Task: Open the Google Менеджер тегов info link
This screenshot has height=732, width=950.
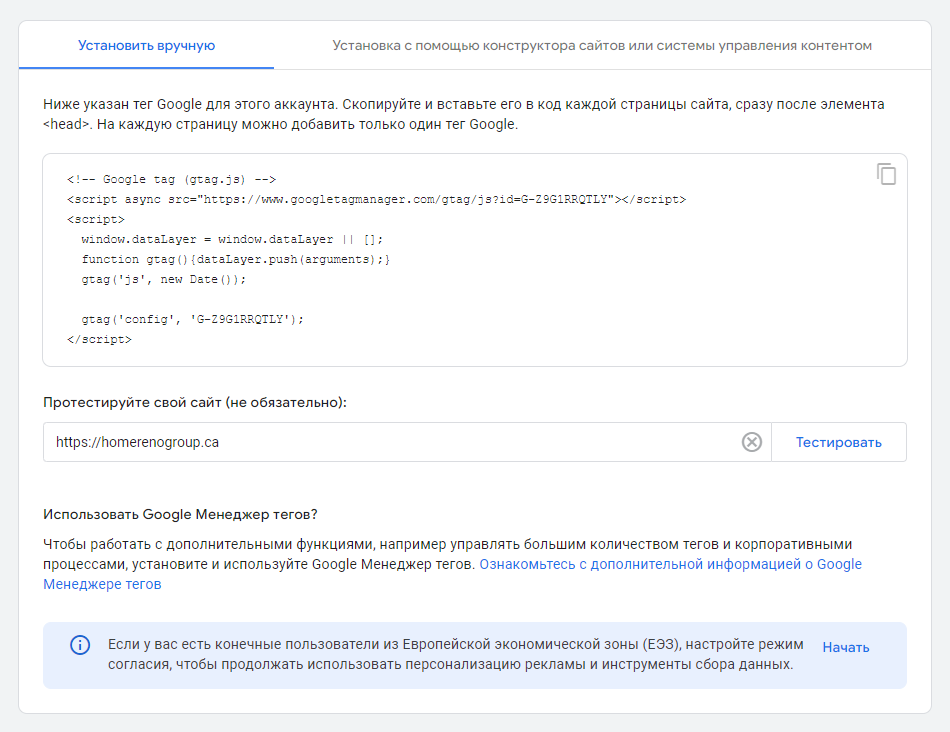Action: pyautogui.click(x=670, y=564)
